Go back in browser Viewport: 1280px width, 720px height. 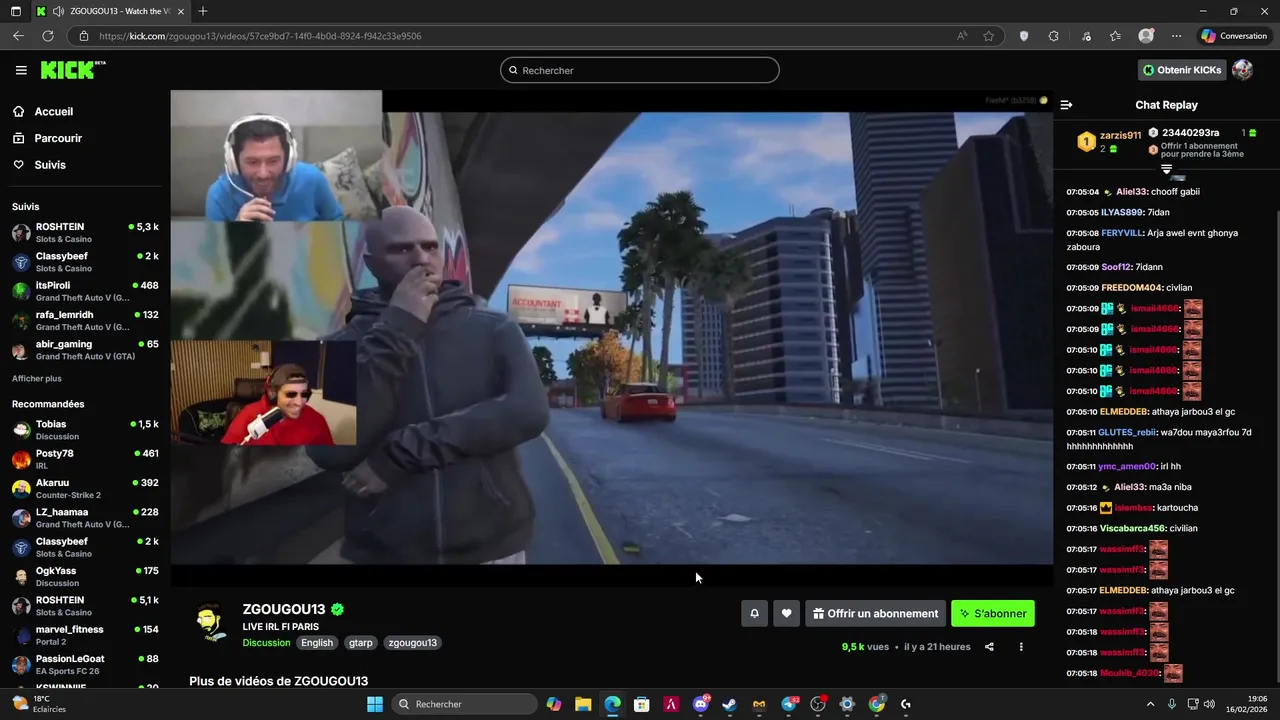coord(18,36)
